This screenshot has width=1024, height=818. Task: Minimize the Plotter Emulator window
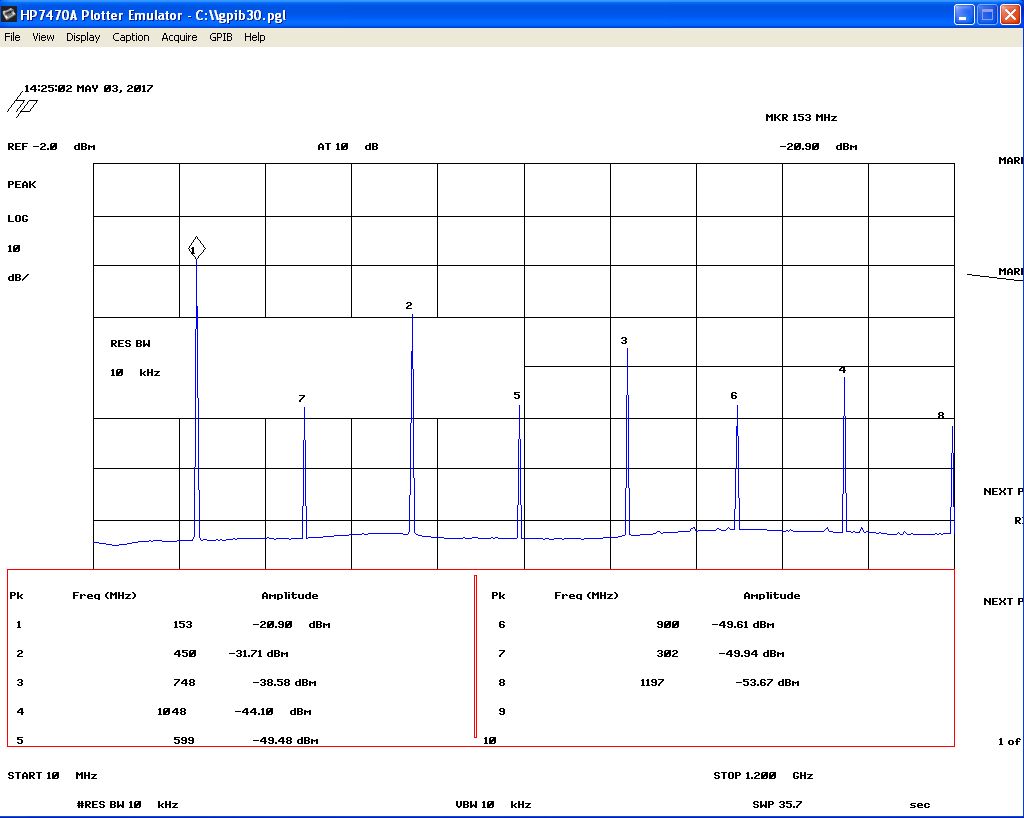963,15
